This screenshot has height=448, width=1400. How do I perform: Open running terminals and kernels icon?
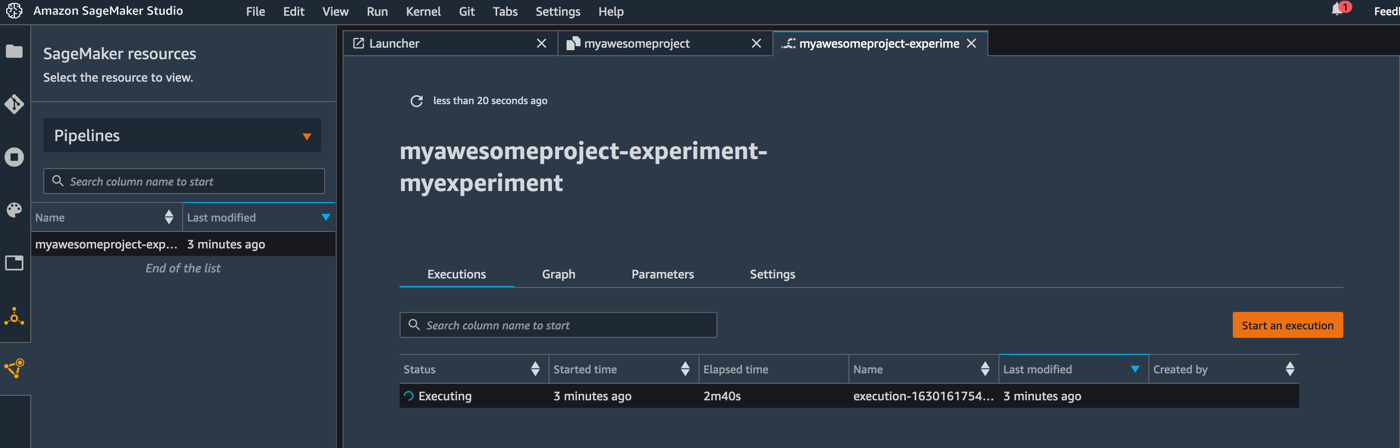tap(14, 157)
